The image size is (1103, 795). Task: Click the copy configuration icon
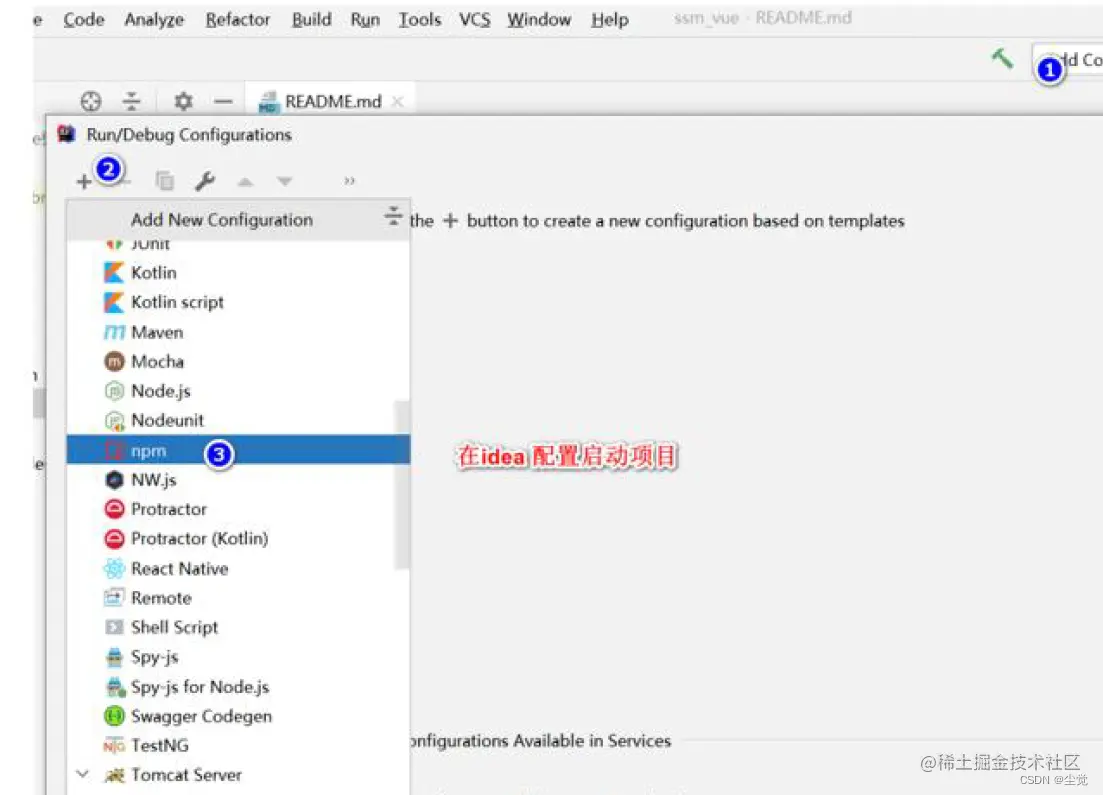165,181
